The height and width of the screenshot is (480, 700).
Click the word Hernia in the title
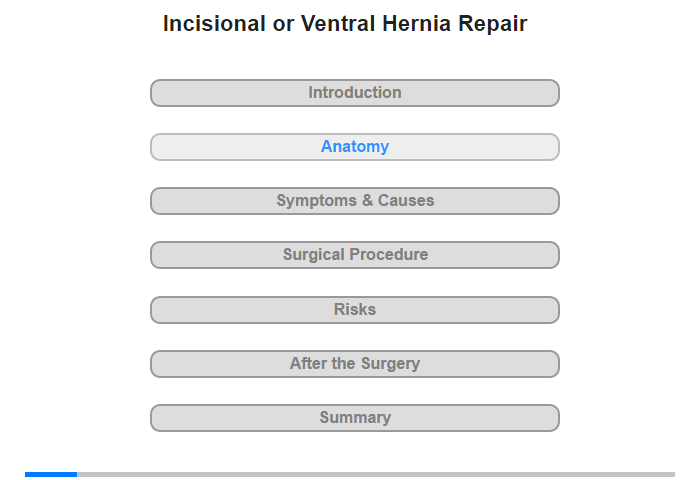pos(417,24)
